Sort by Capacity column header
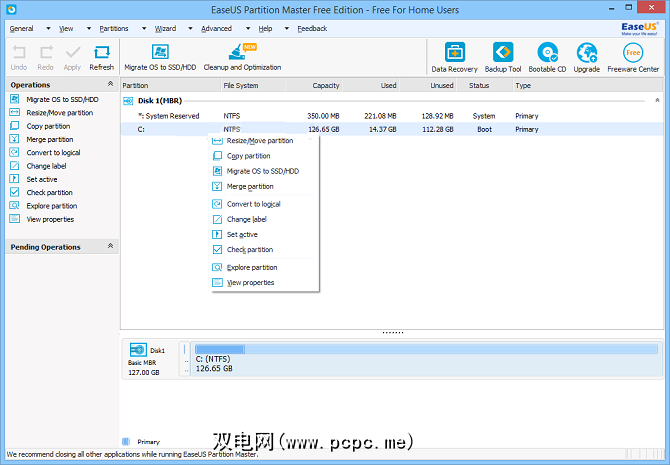The height and width of the screenshot is (465, 670). [x=314, y=85]
